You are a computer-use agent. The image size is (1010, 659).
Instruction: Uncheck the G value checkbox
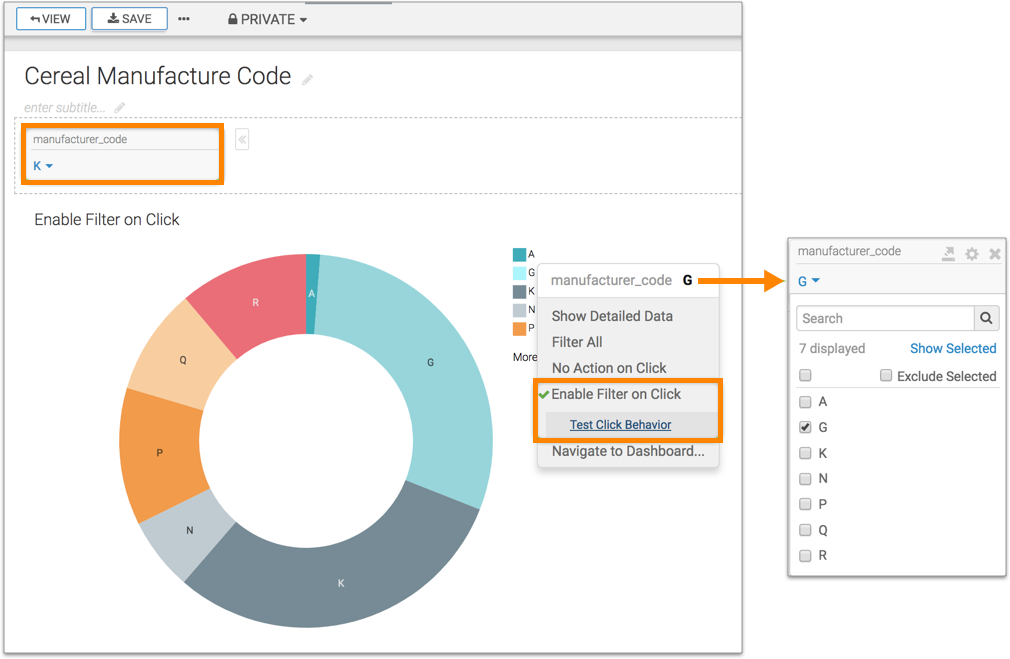point(805,427)
